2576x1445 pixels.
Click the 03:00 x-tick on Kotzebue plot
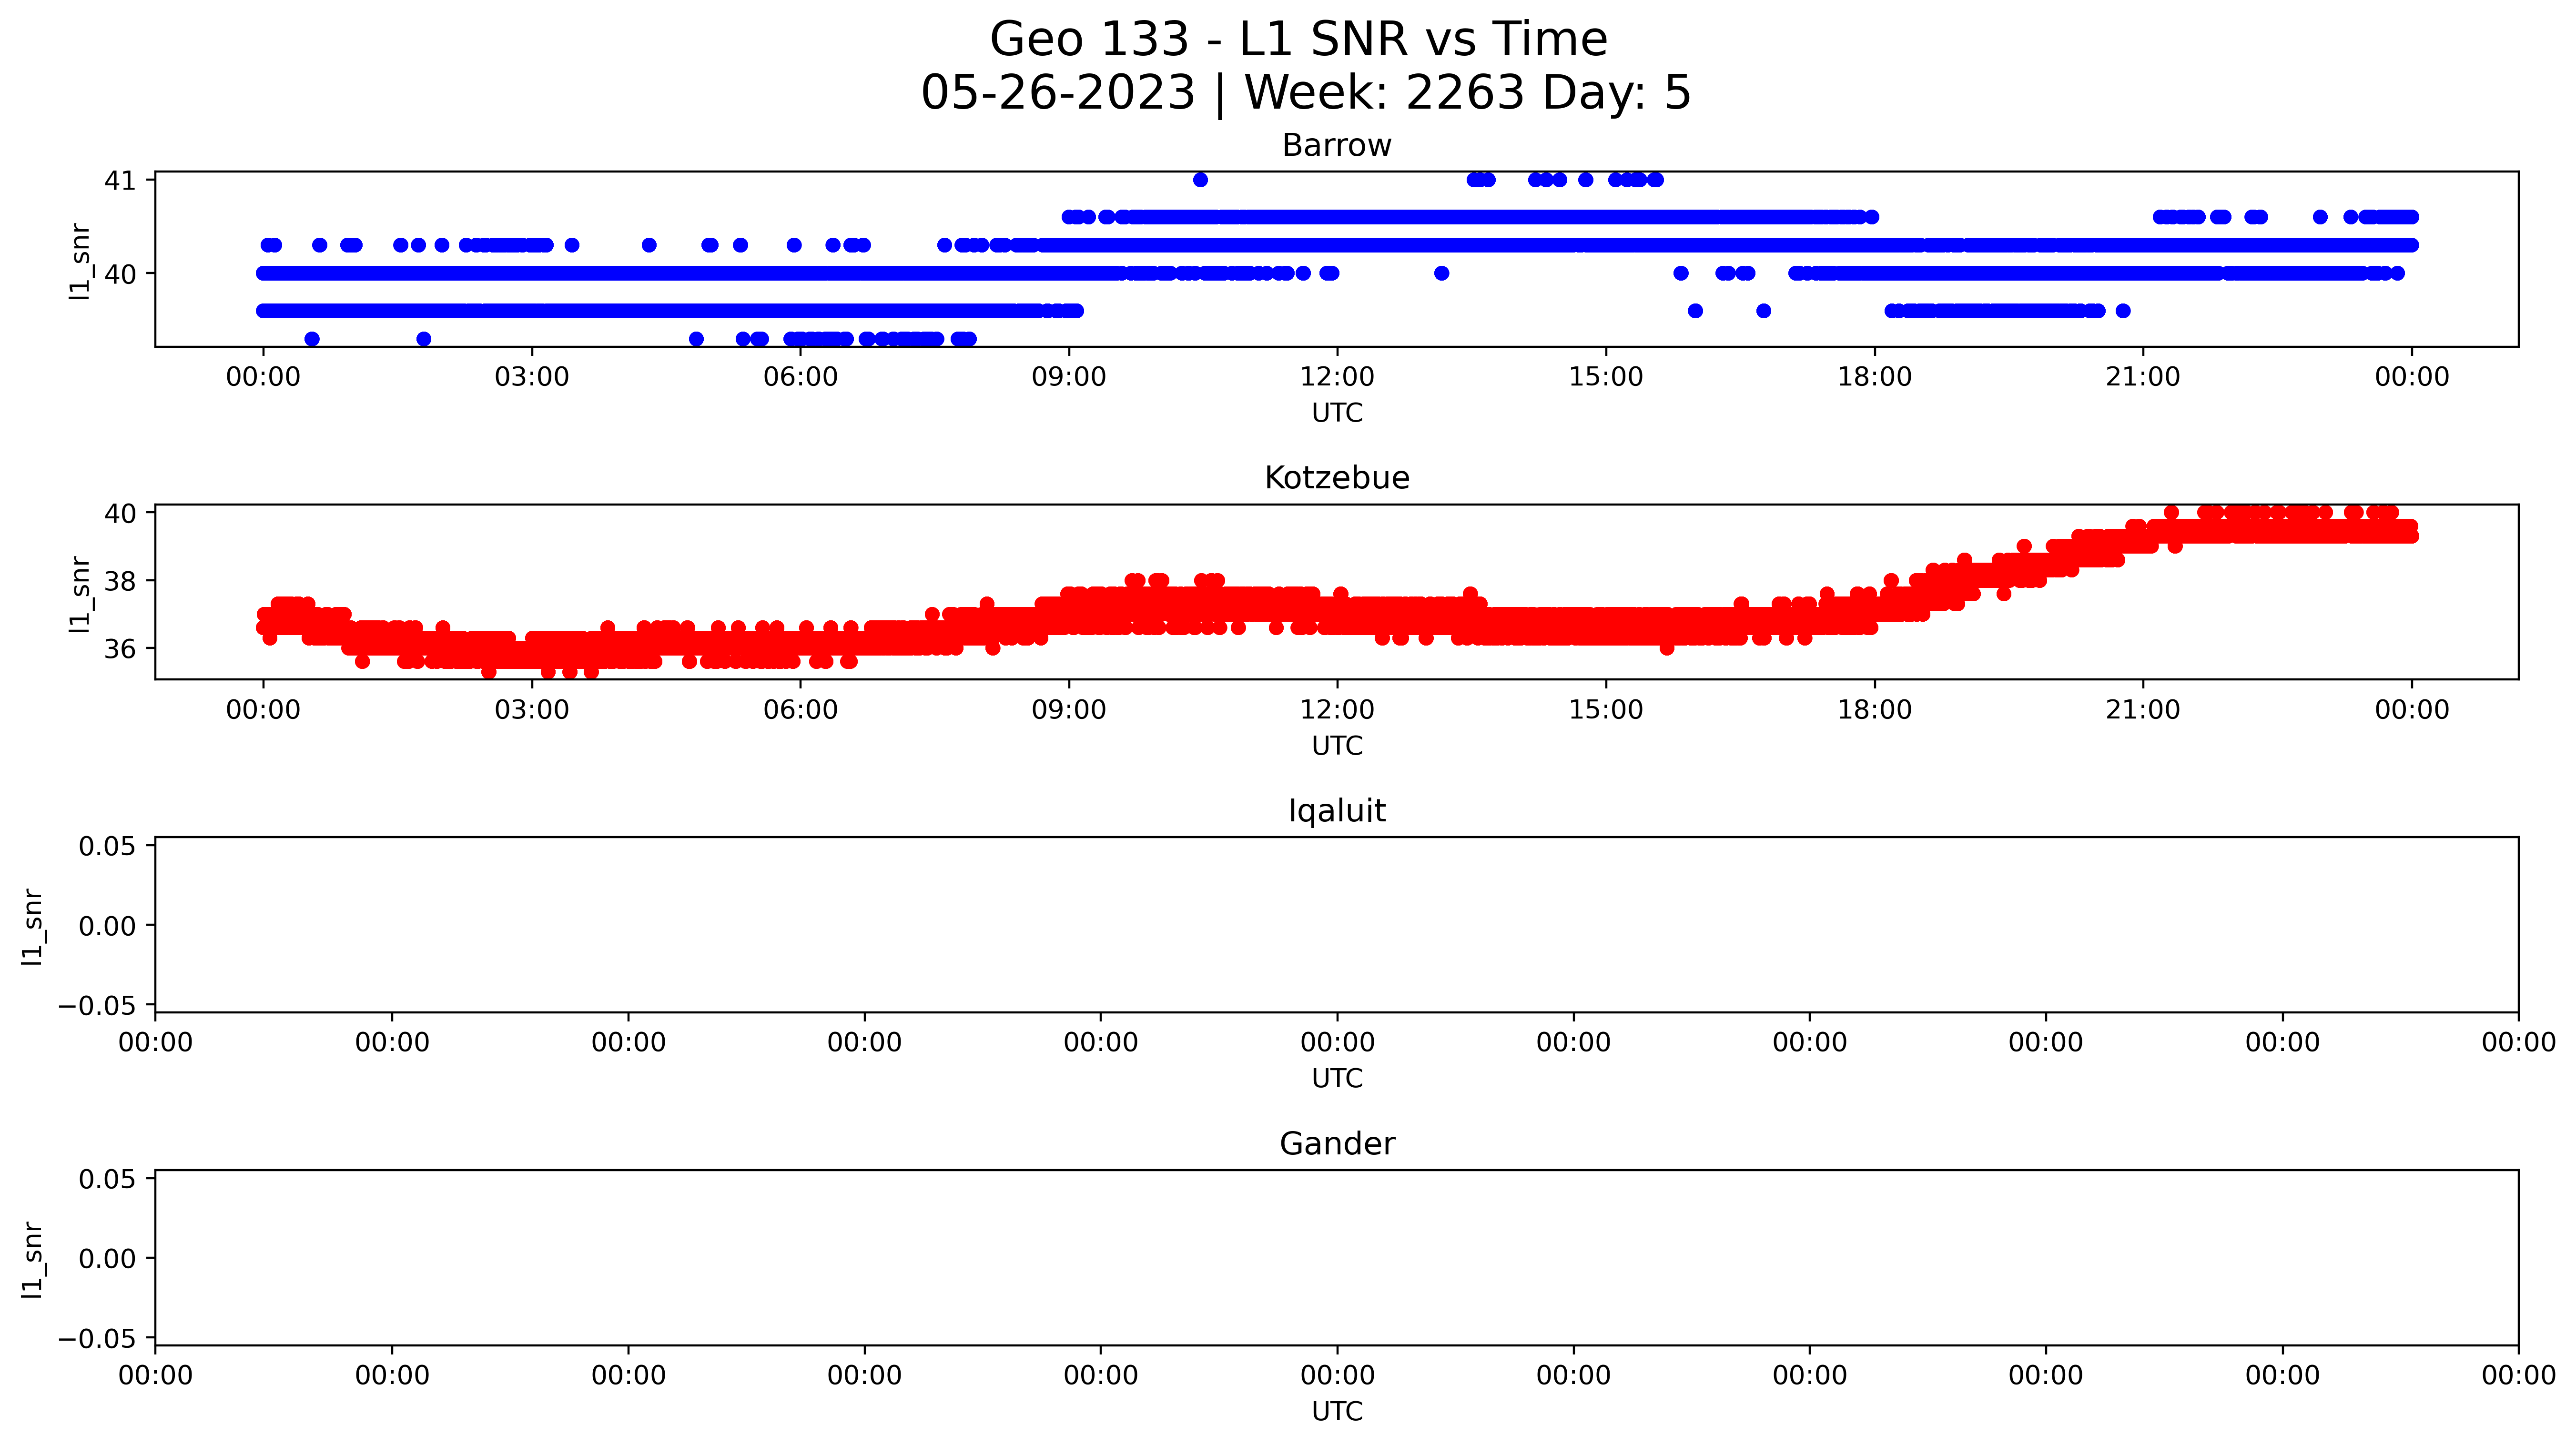point(532,710)
